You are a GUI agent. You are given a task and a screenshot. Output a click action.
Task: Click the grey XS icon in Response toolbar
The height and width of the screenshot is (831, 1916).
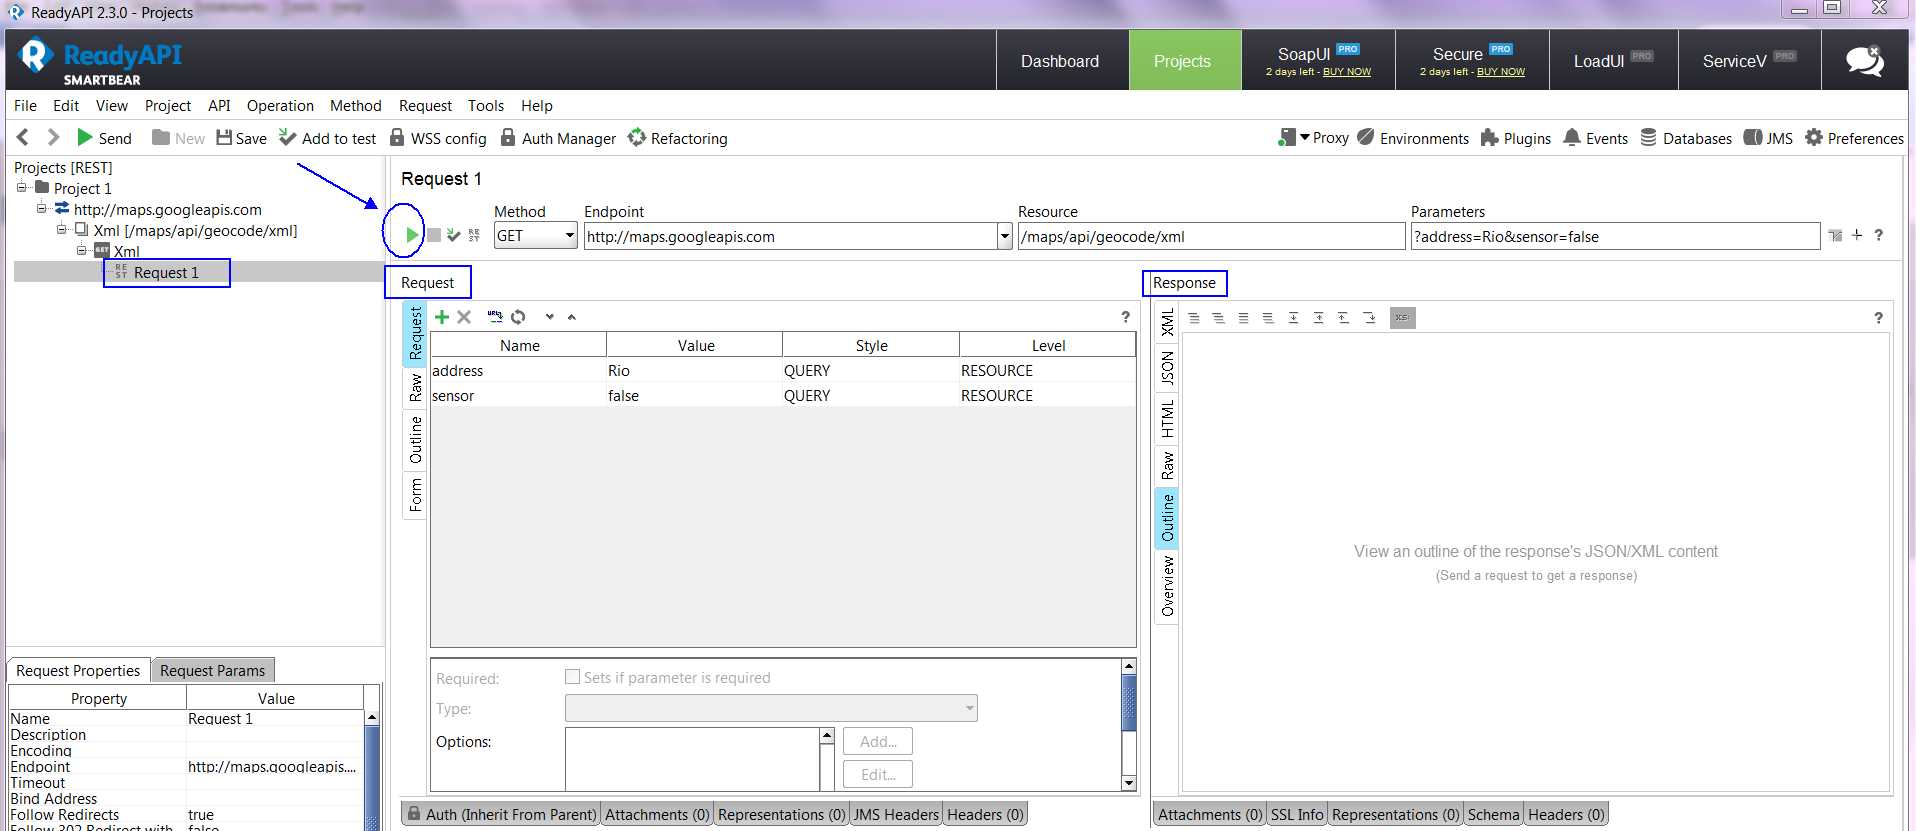pos(1403,318)
